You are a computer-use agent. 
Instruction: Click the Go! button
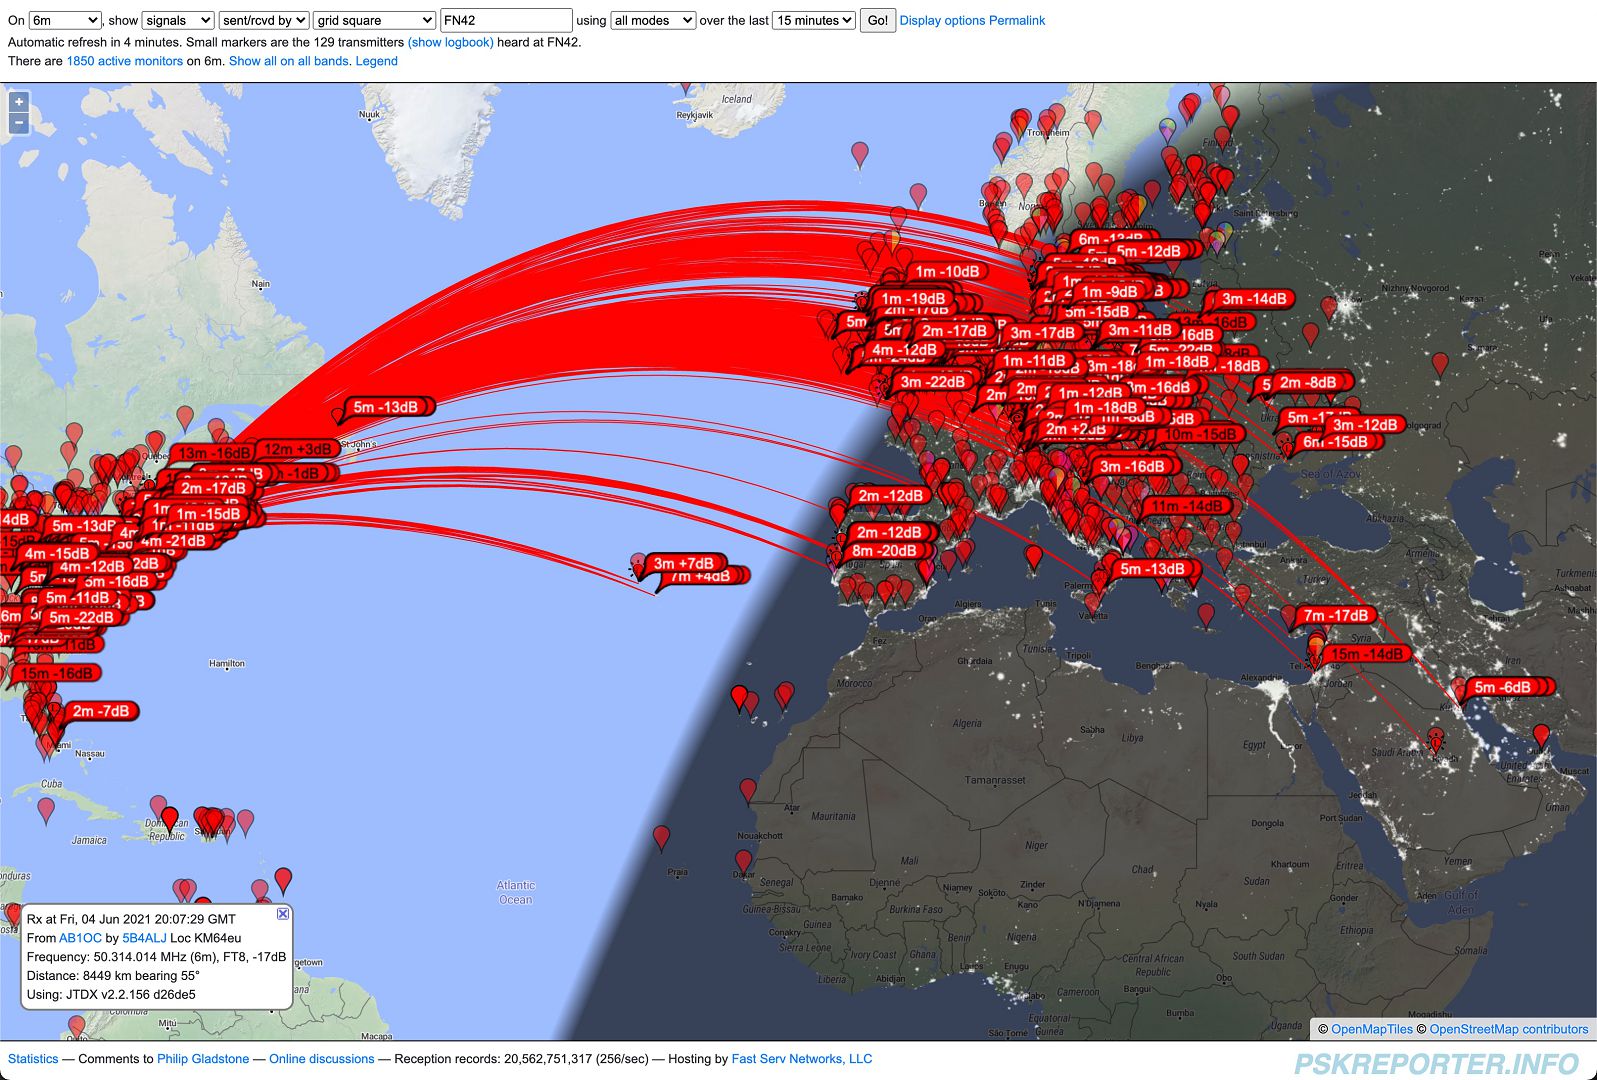tap(877, 20)
